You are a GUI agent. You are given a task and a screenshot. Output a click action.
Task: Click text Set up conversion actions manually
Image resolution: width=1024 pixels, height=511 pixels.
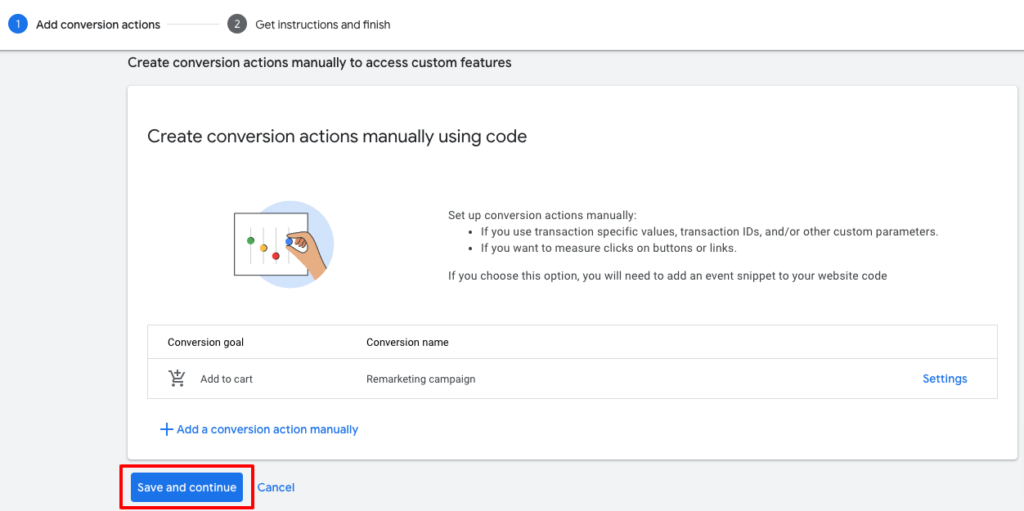click(x=542, y=215)
